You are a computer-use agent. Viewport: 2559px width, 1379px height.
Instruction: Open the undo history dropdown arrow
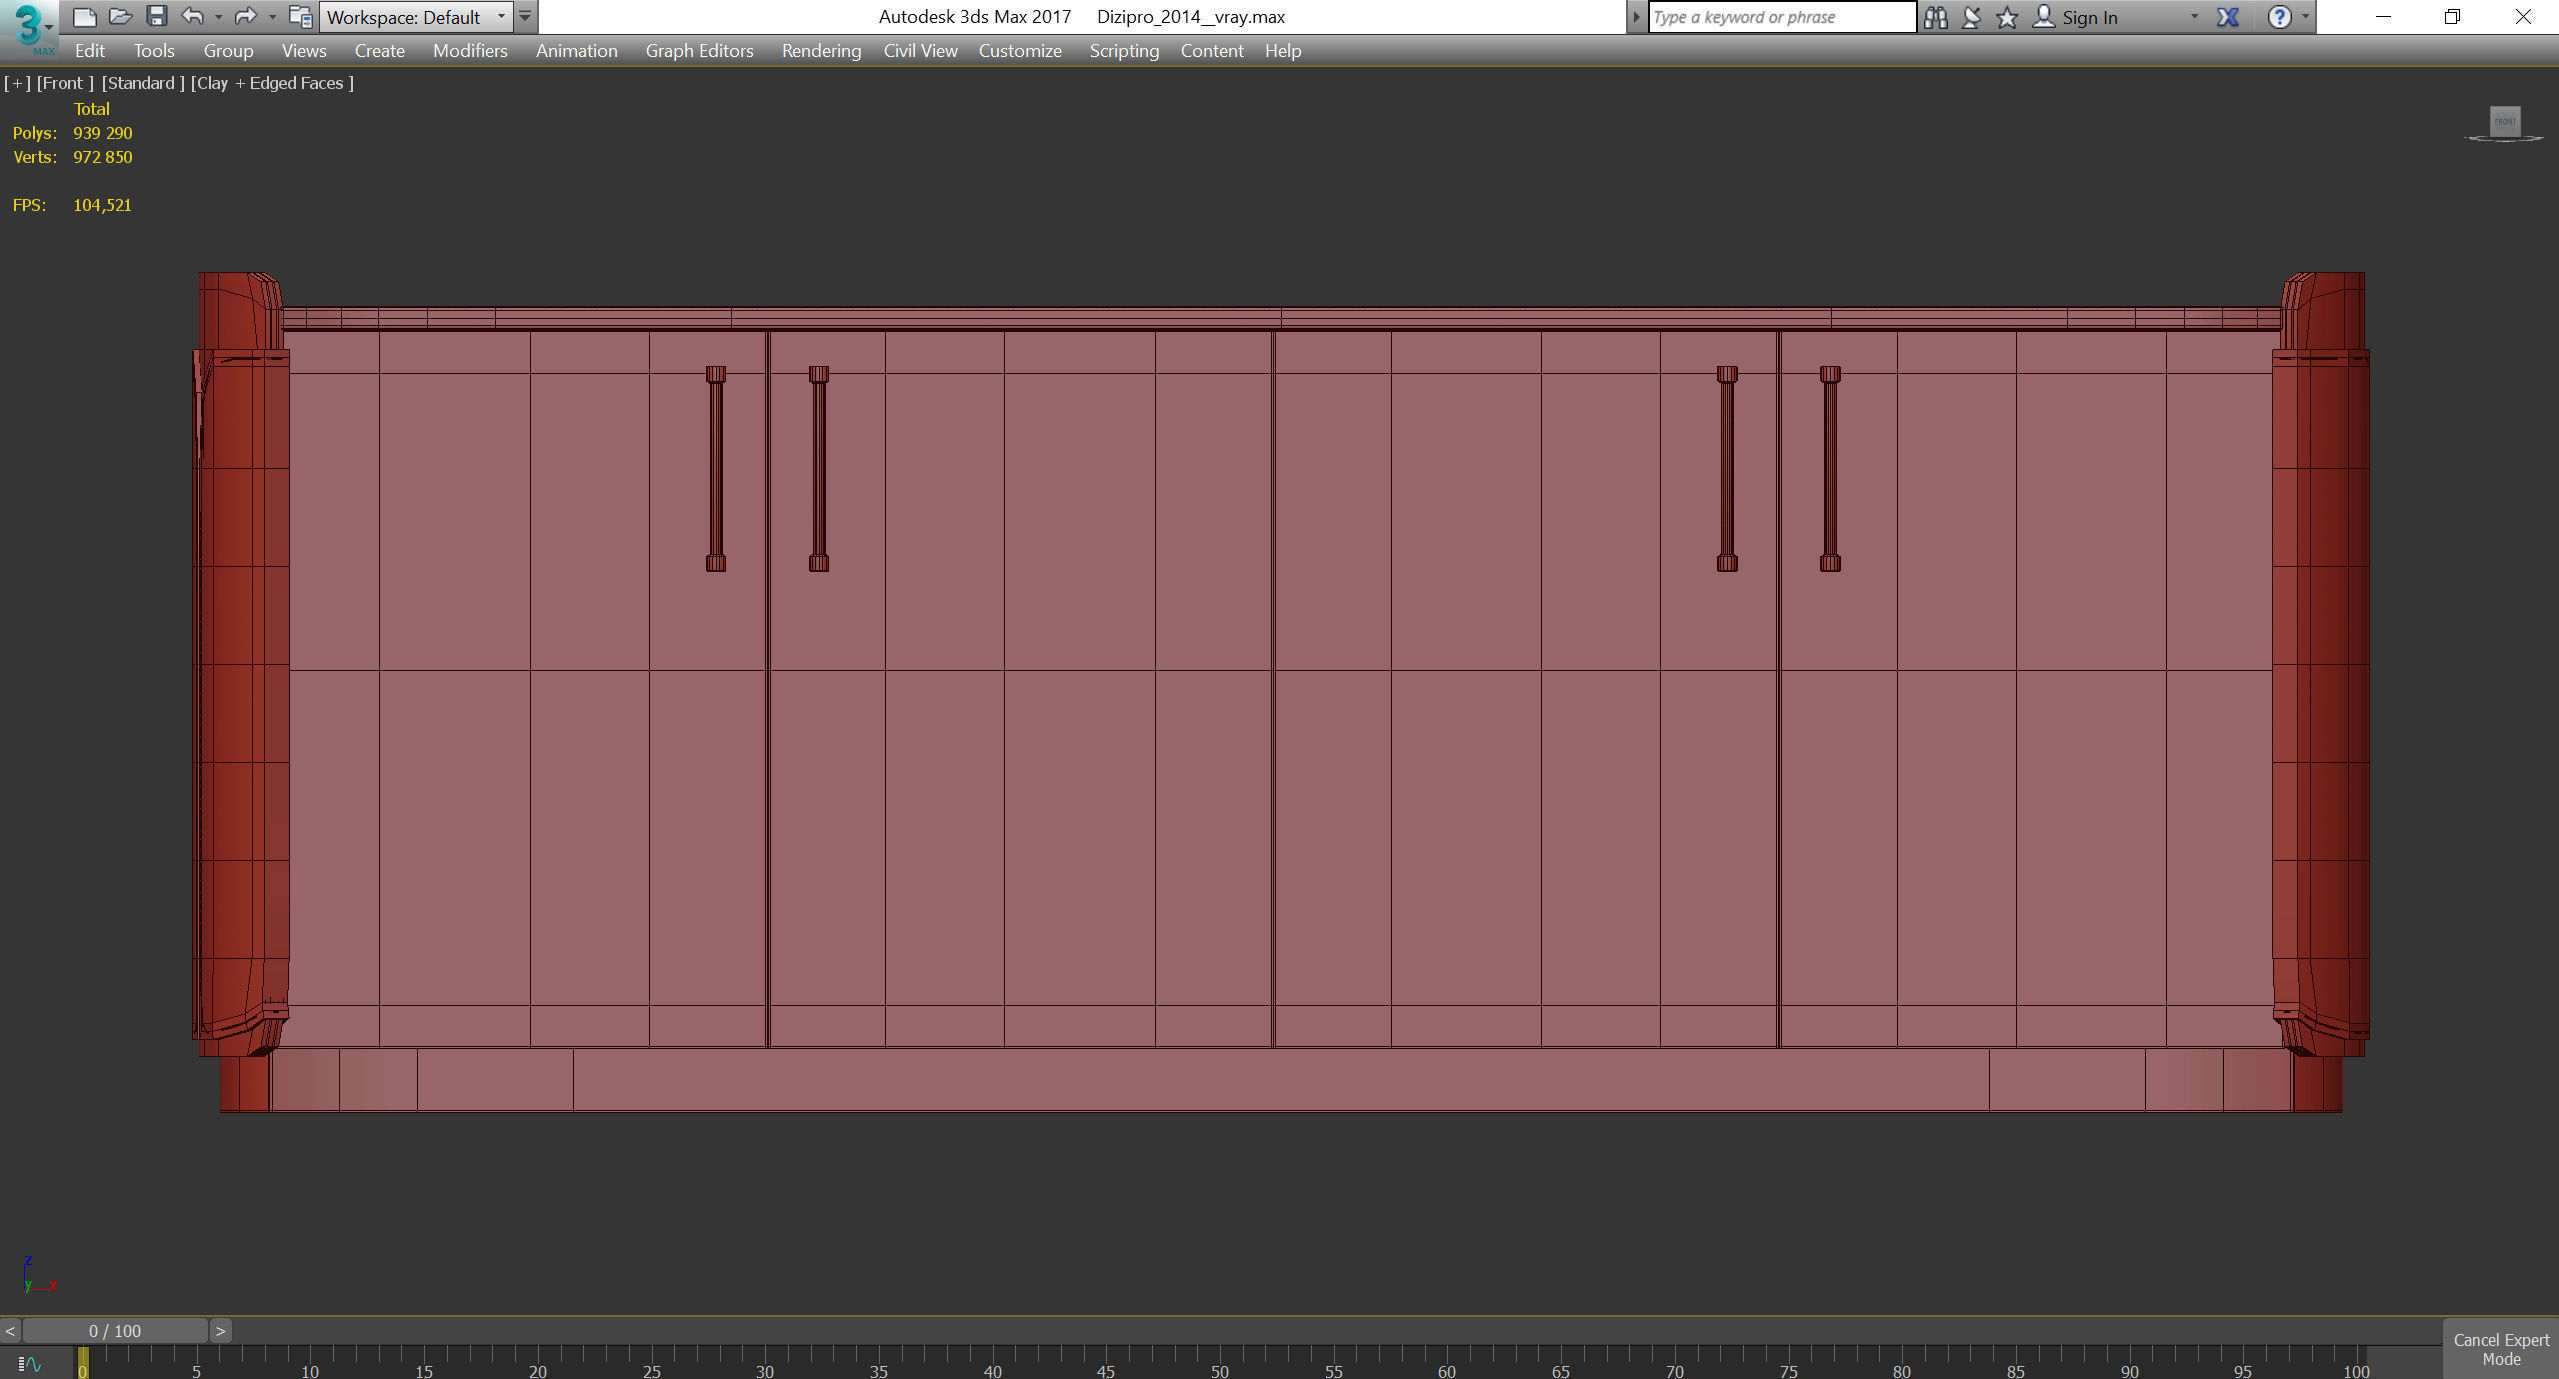(x=218, y=17)
